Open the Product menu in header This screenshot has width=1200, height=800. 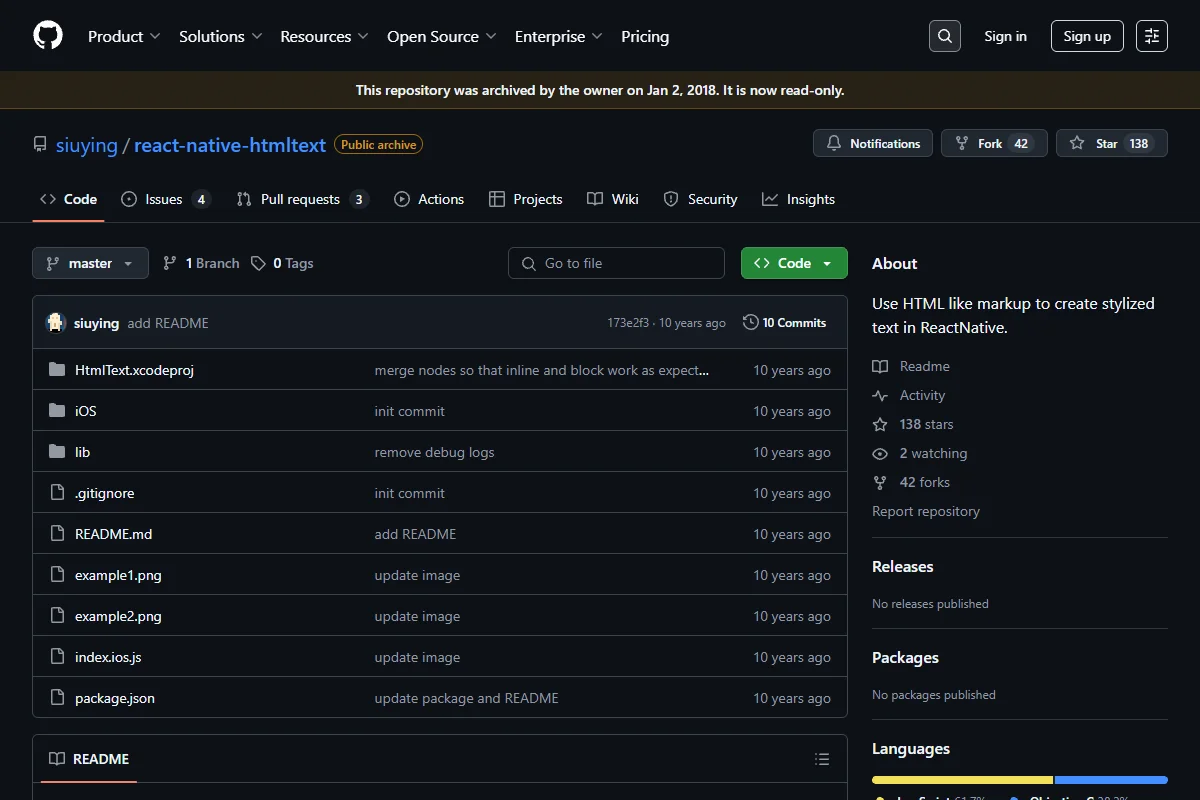click(x=124, y=36)
